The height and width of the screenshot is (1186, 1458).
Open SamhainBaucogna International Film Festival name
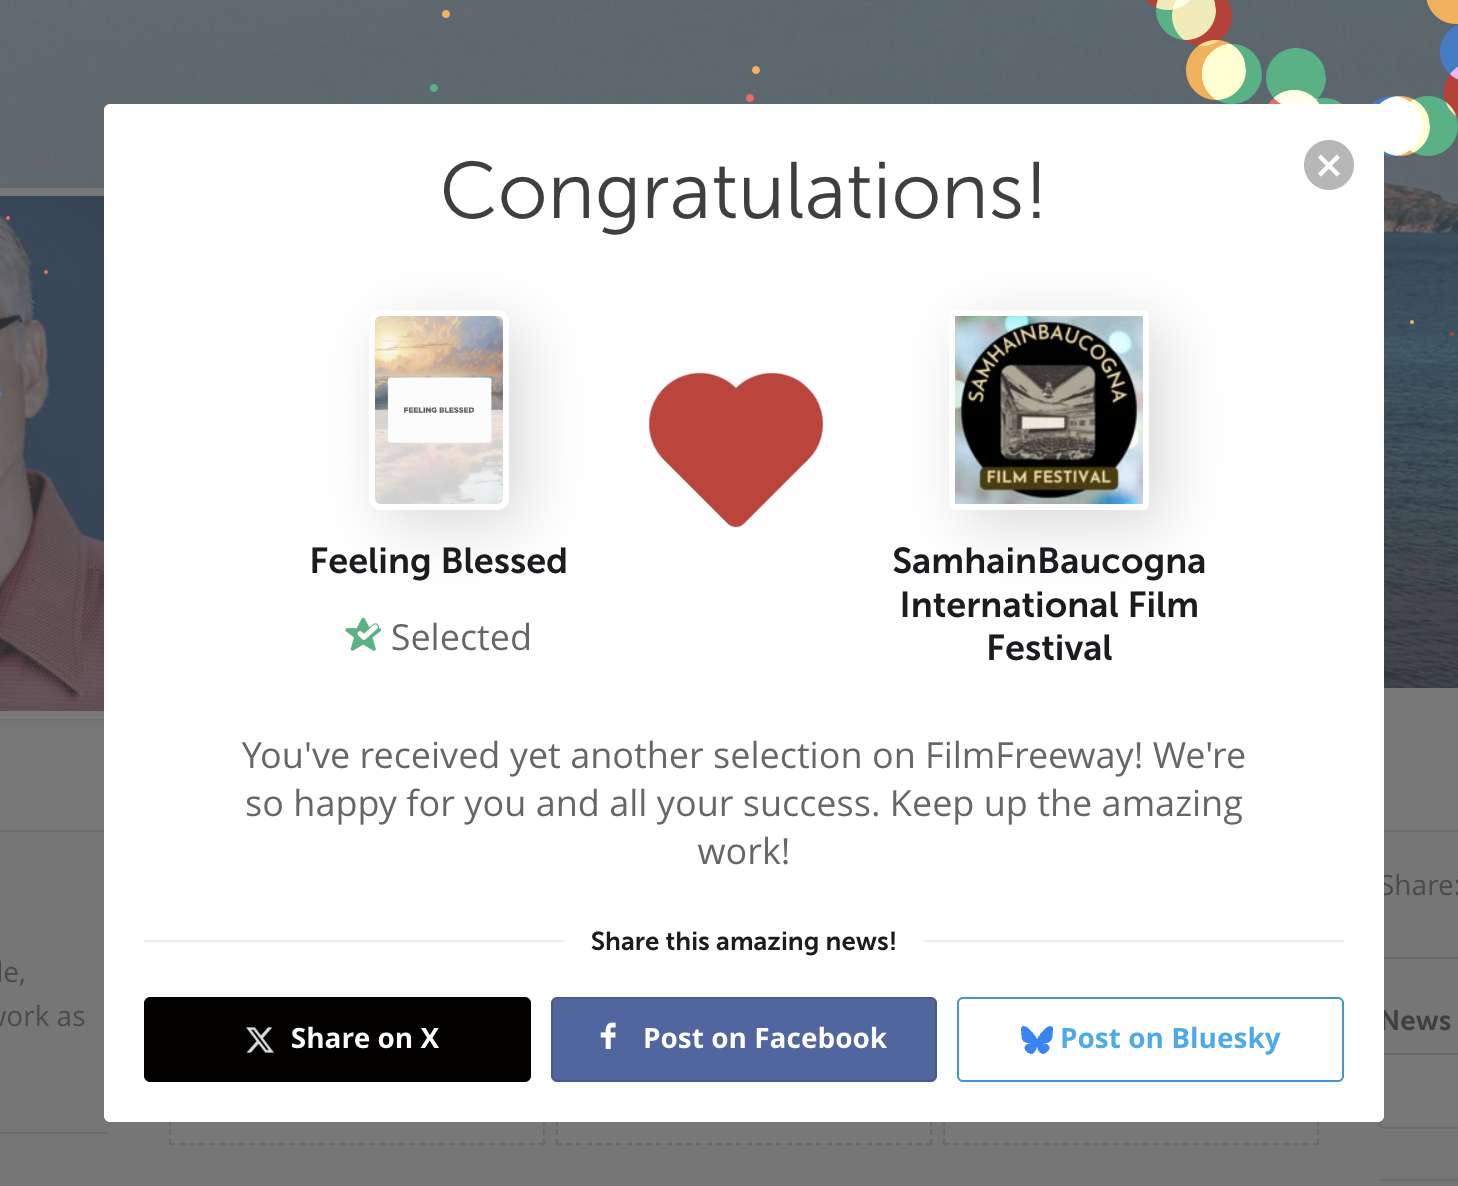(1048, 604)
